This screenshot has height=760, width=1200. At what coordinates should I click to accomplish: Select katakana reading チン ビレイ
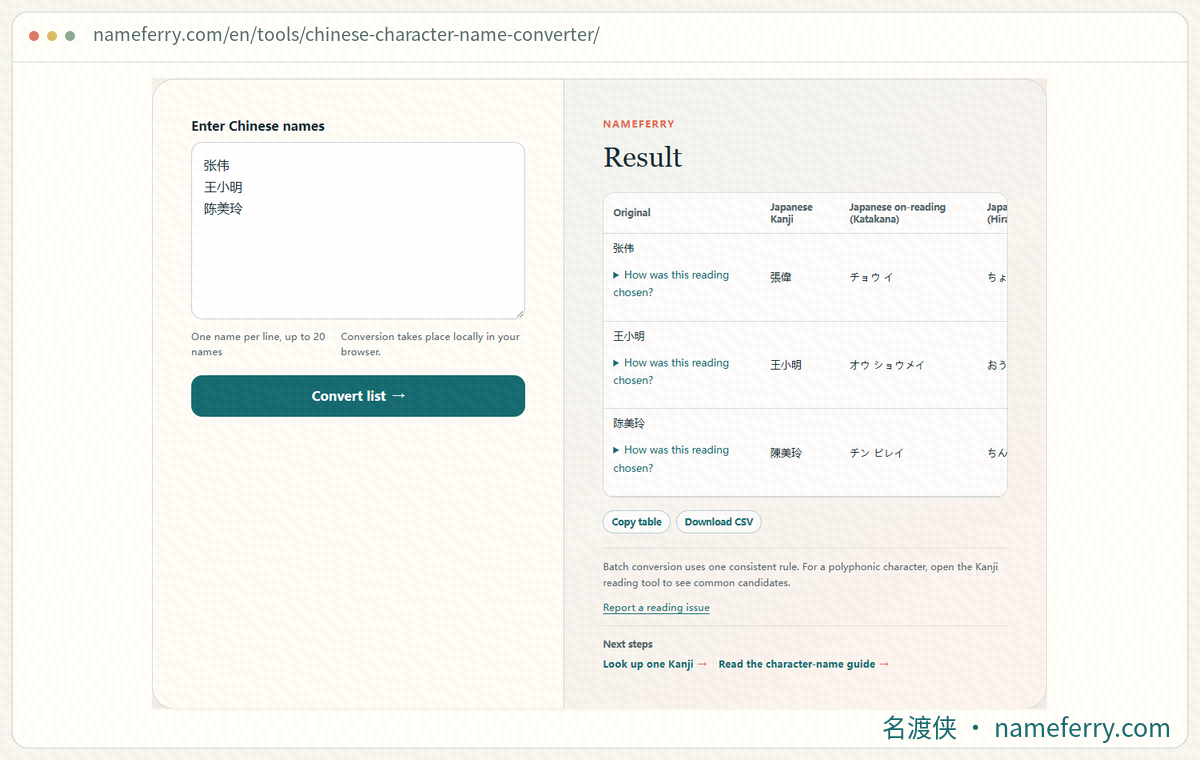(876, 453)
